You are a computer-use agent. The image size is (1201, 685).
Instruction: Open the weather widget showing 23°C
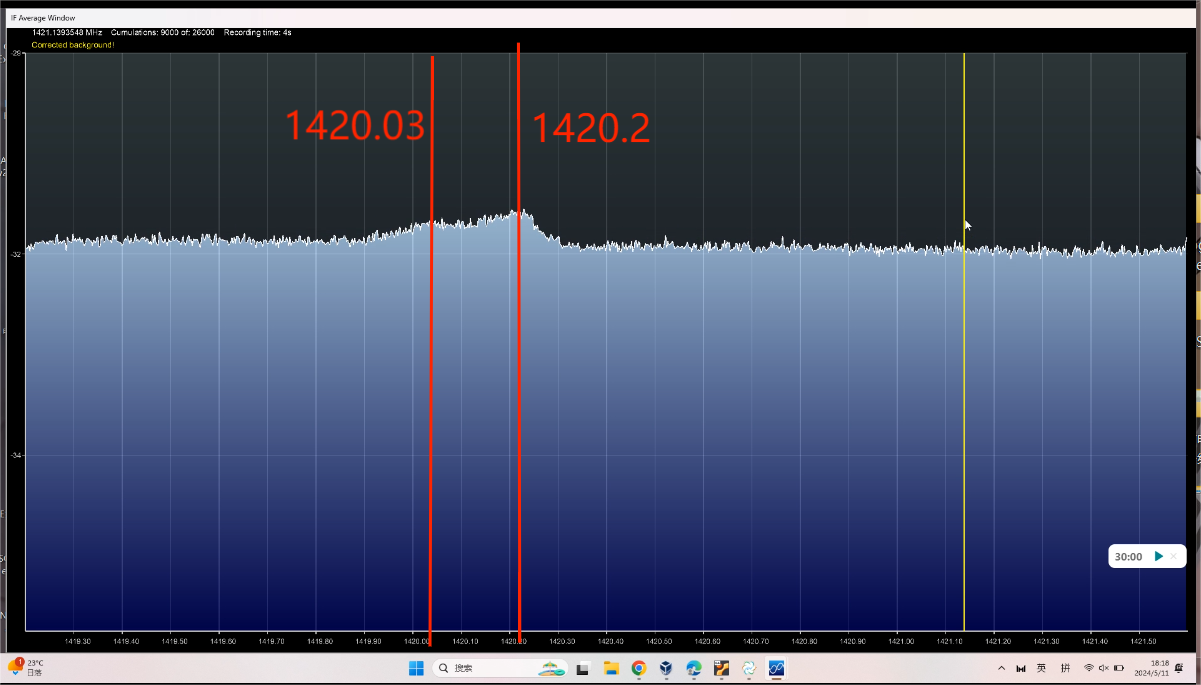(28, 668)
